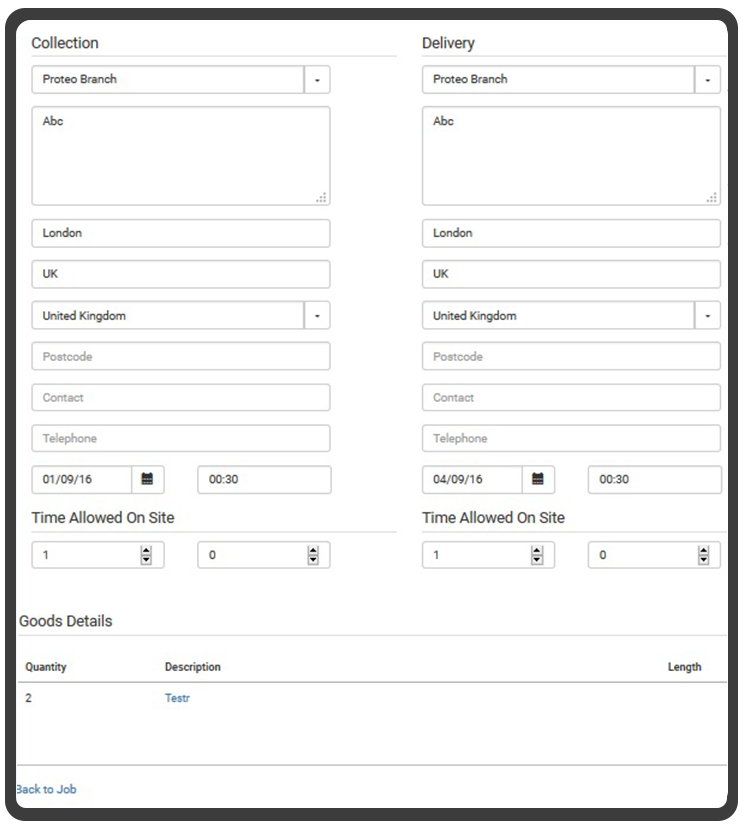Click the Description column header
The height and width of the screenshot is (826, 750).
click(x=193, y=667)
